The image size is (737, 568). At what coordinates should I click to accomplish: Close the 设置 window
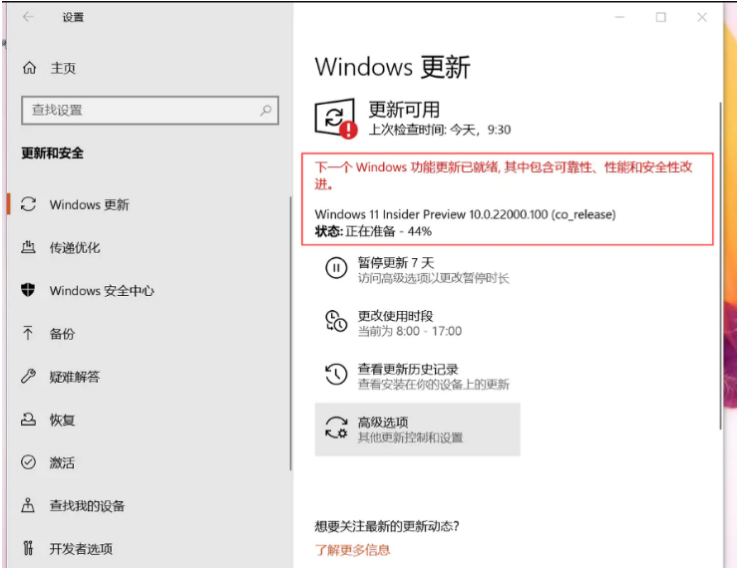point(702,17)
